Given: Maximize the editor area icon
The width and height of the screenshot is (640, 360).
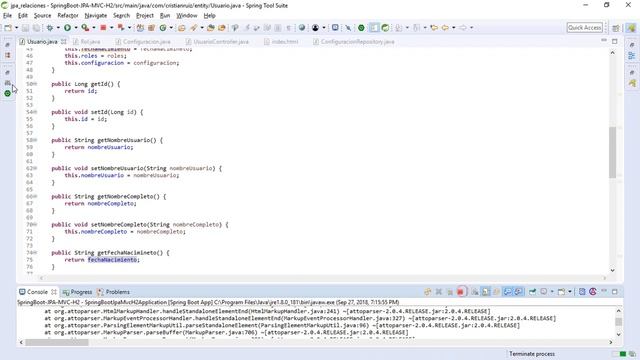Looking at the screenshot, I should tap(615, 41).
